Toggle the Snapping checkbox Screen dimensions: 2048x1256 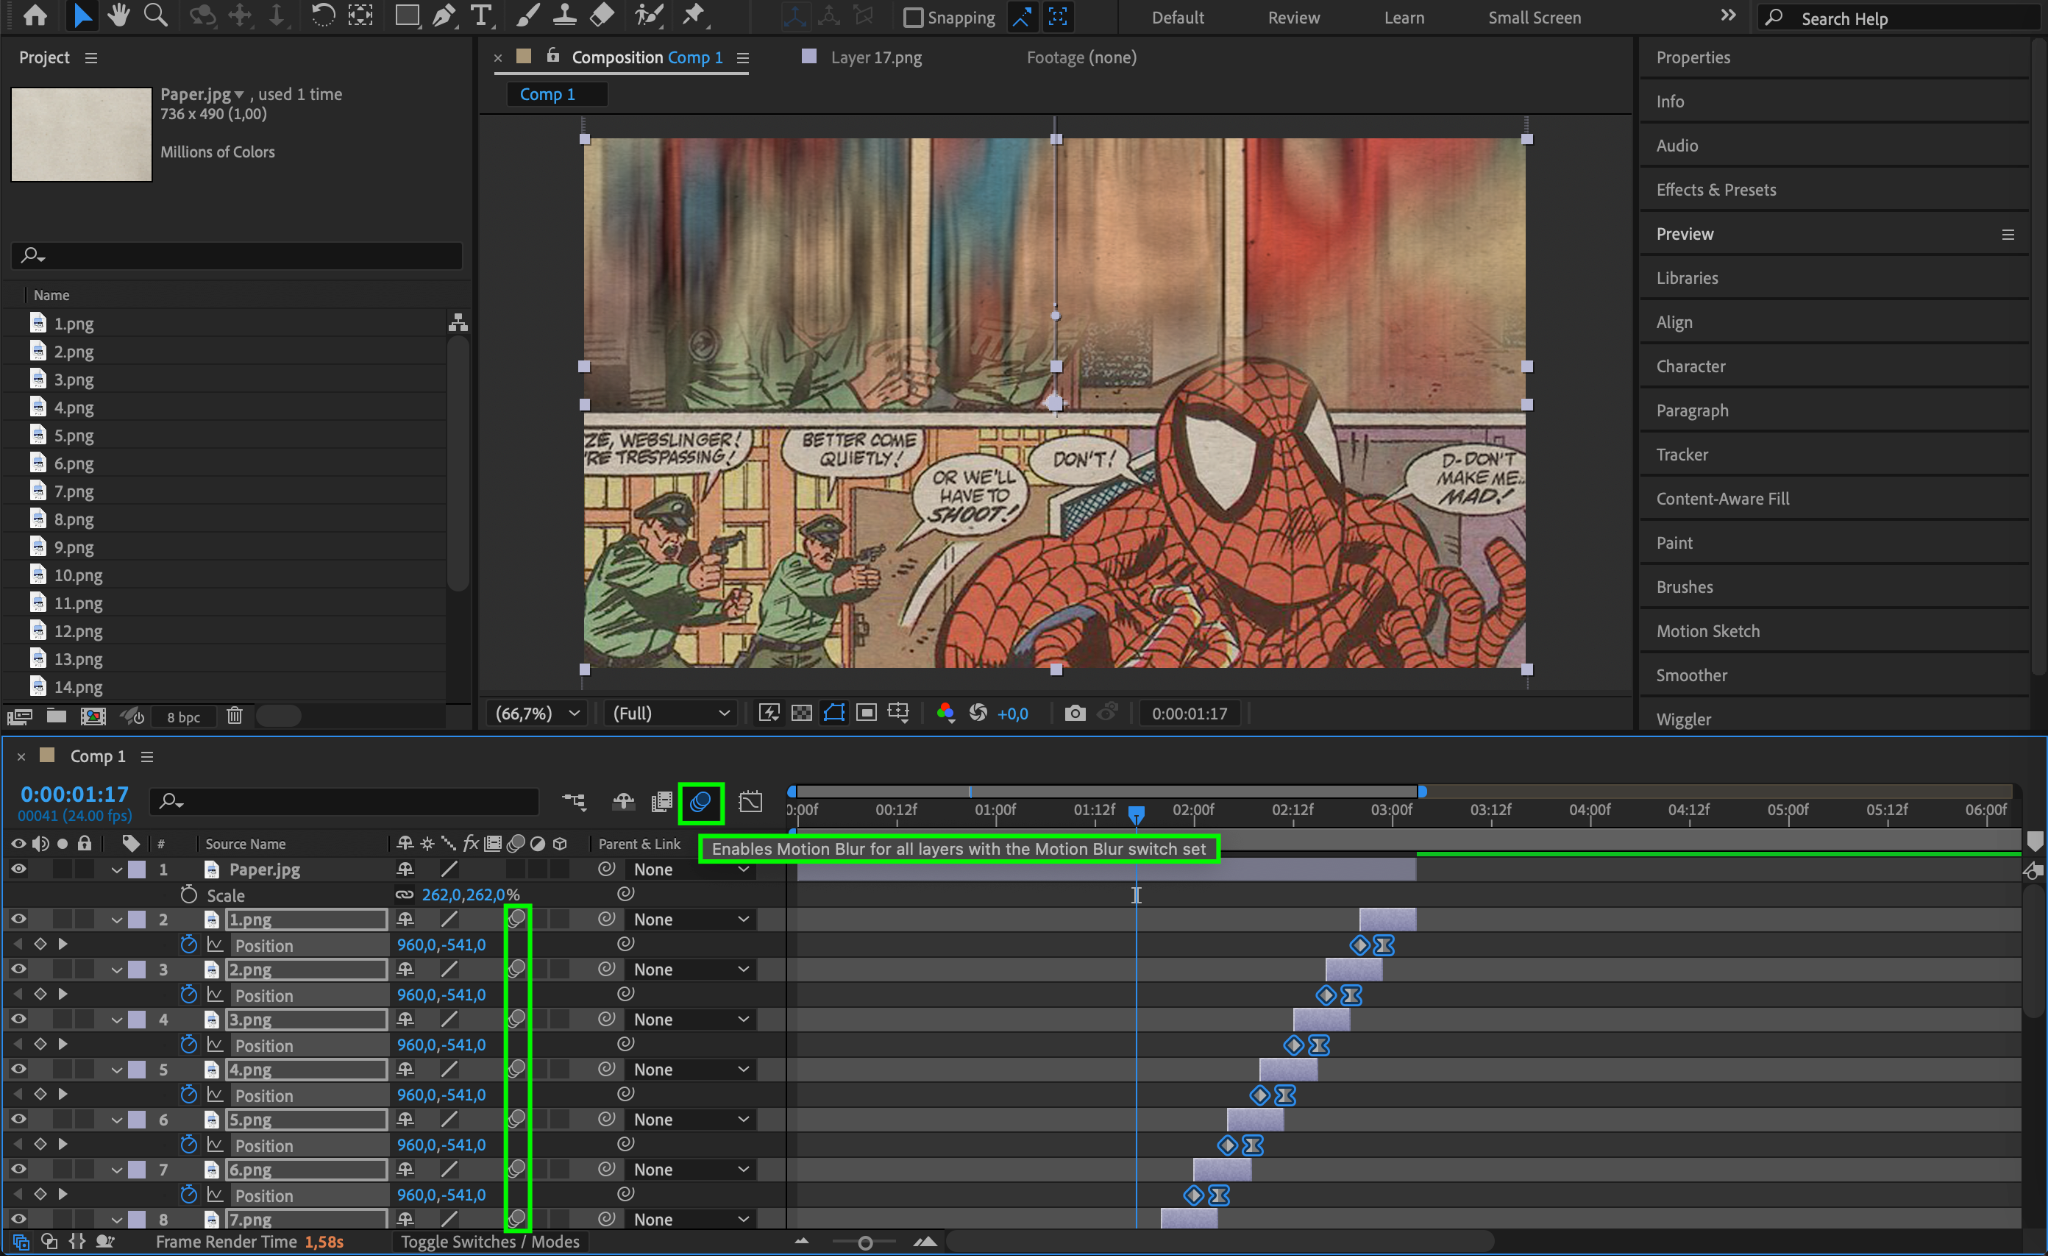point(913,17)
